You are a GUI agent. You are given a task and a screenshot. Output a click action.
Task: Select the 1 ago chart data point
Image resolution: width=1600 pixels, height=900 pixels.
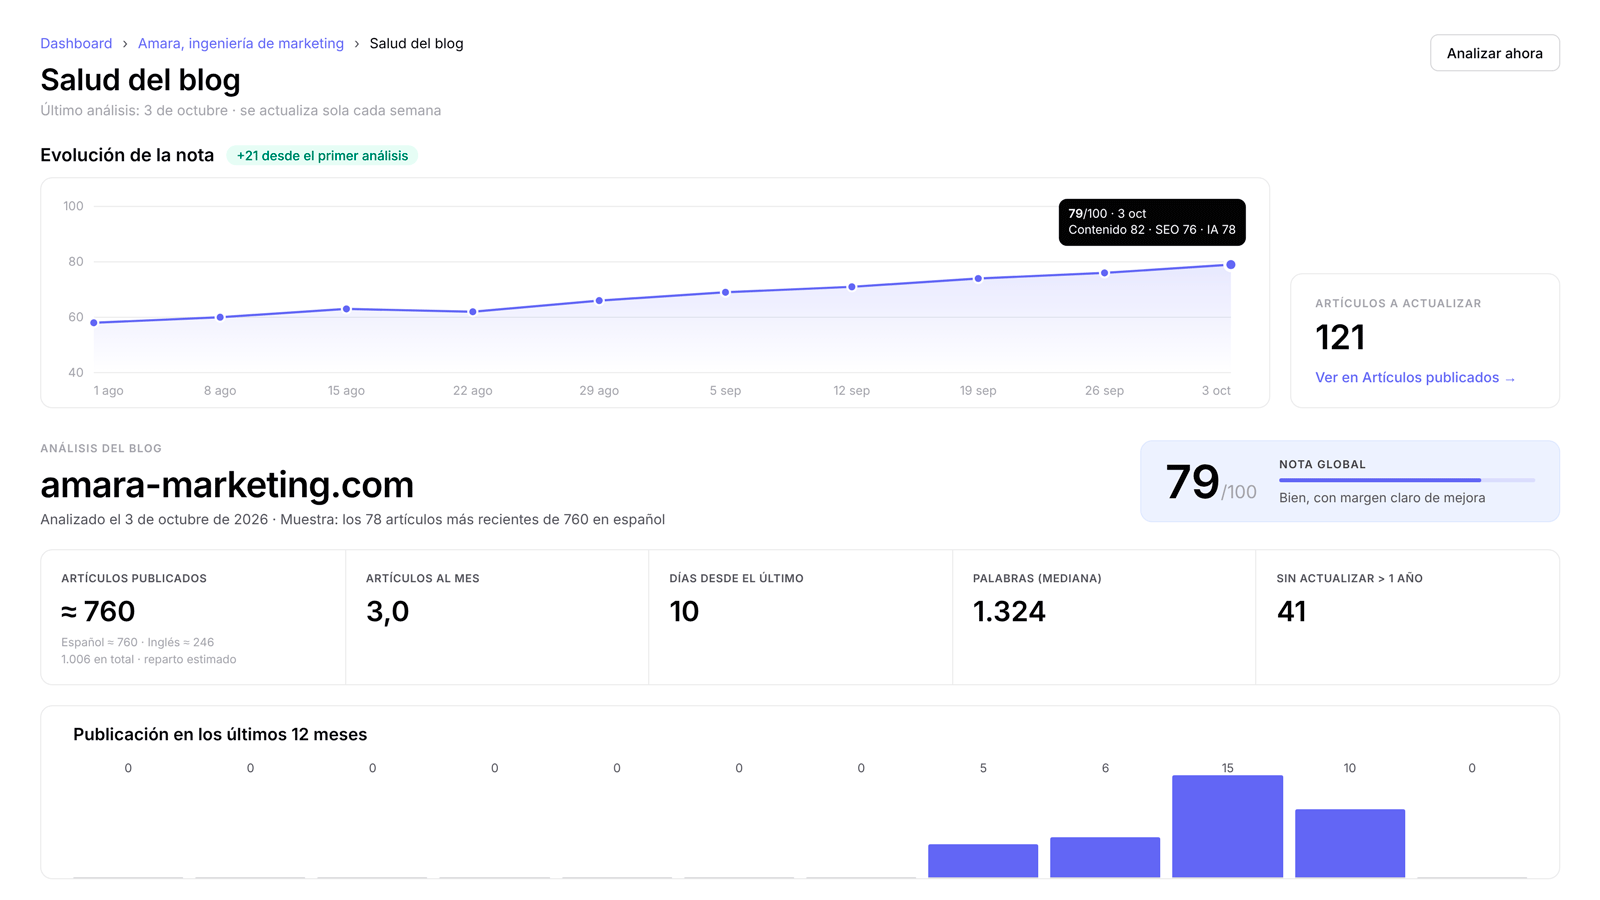(x=94, y=323)
